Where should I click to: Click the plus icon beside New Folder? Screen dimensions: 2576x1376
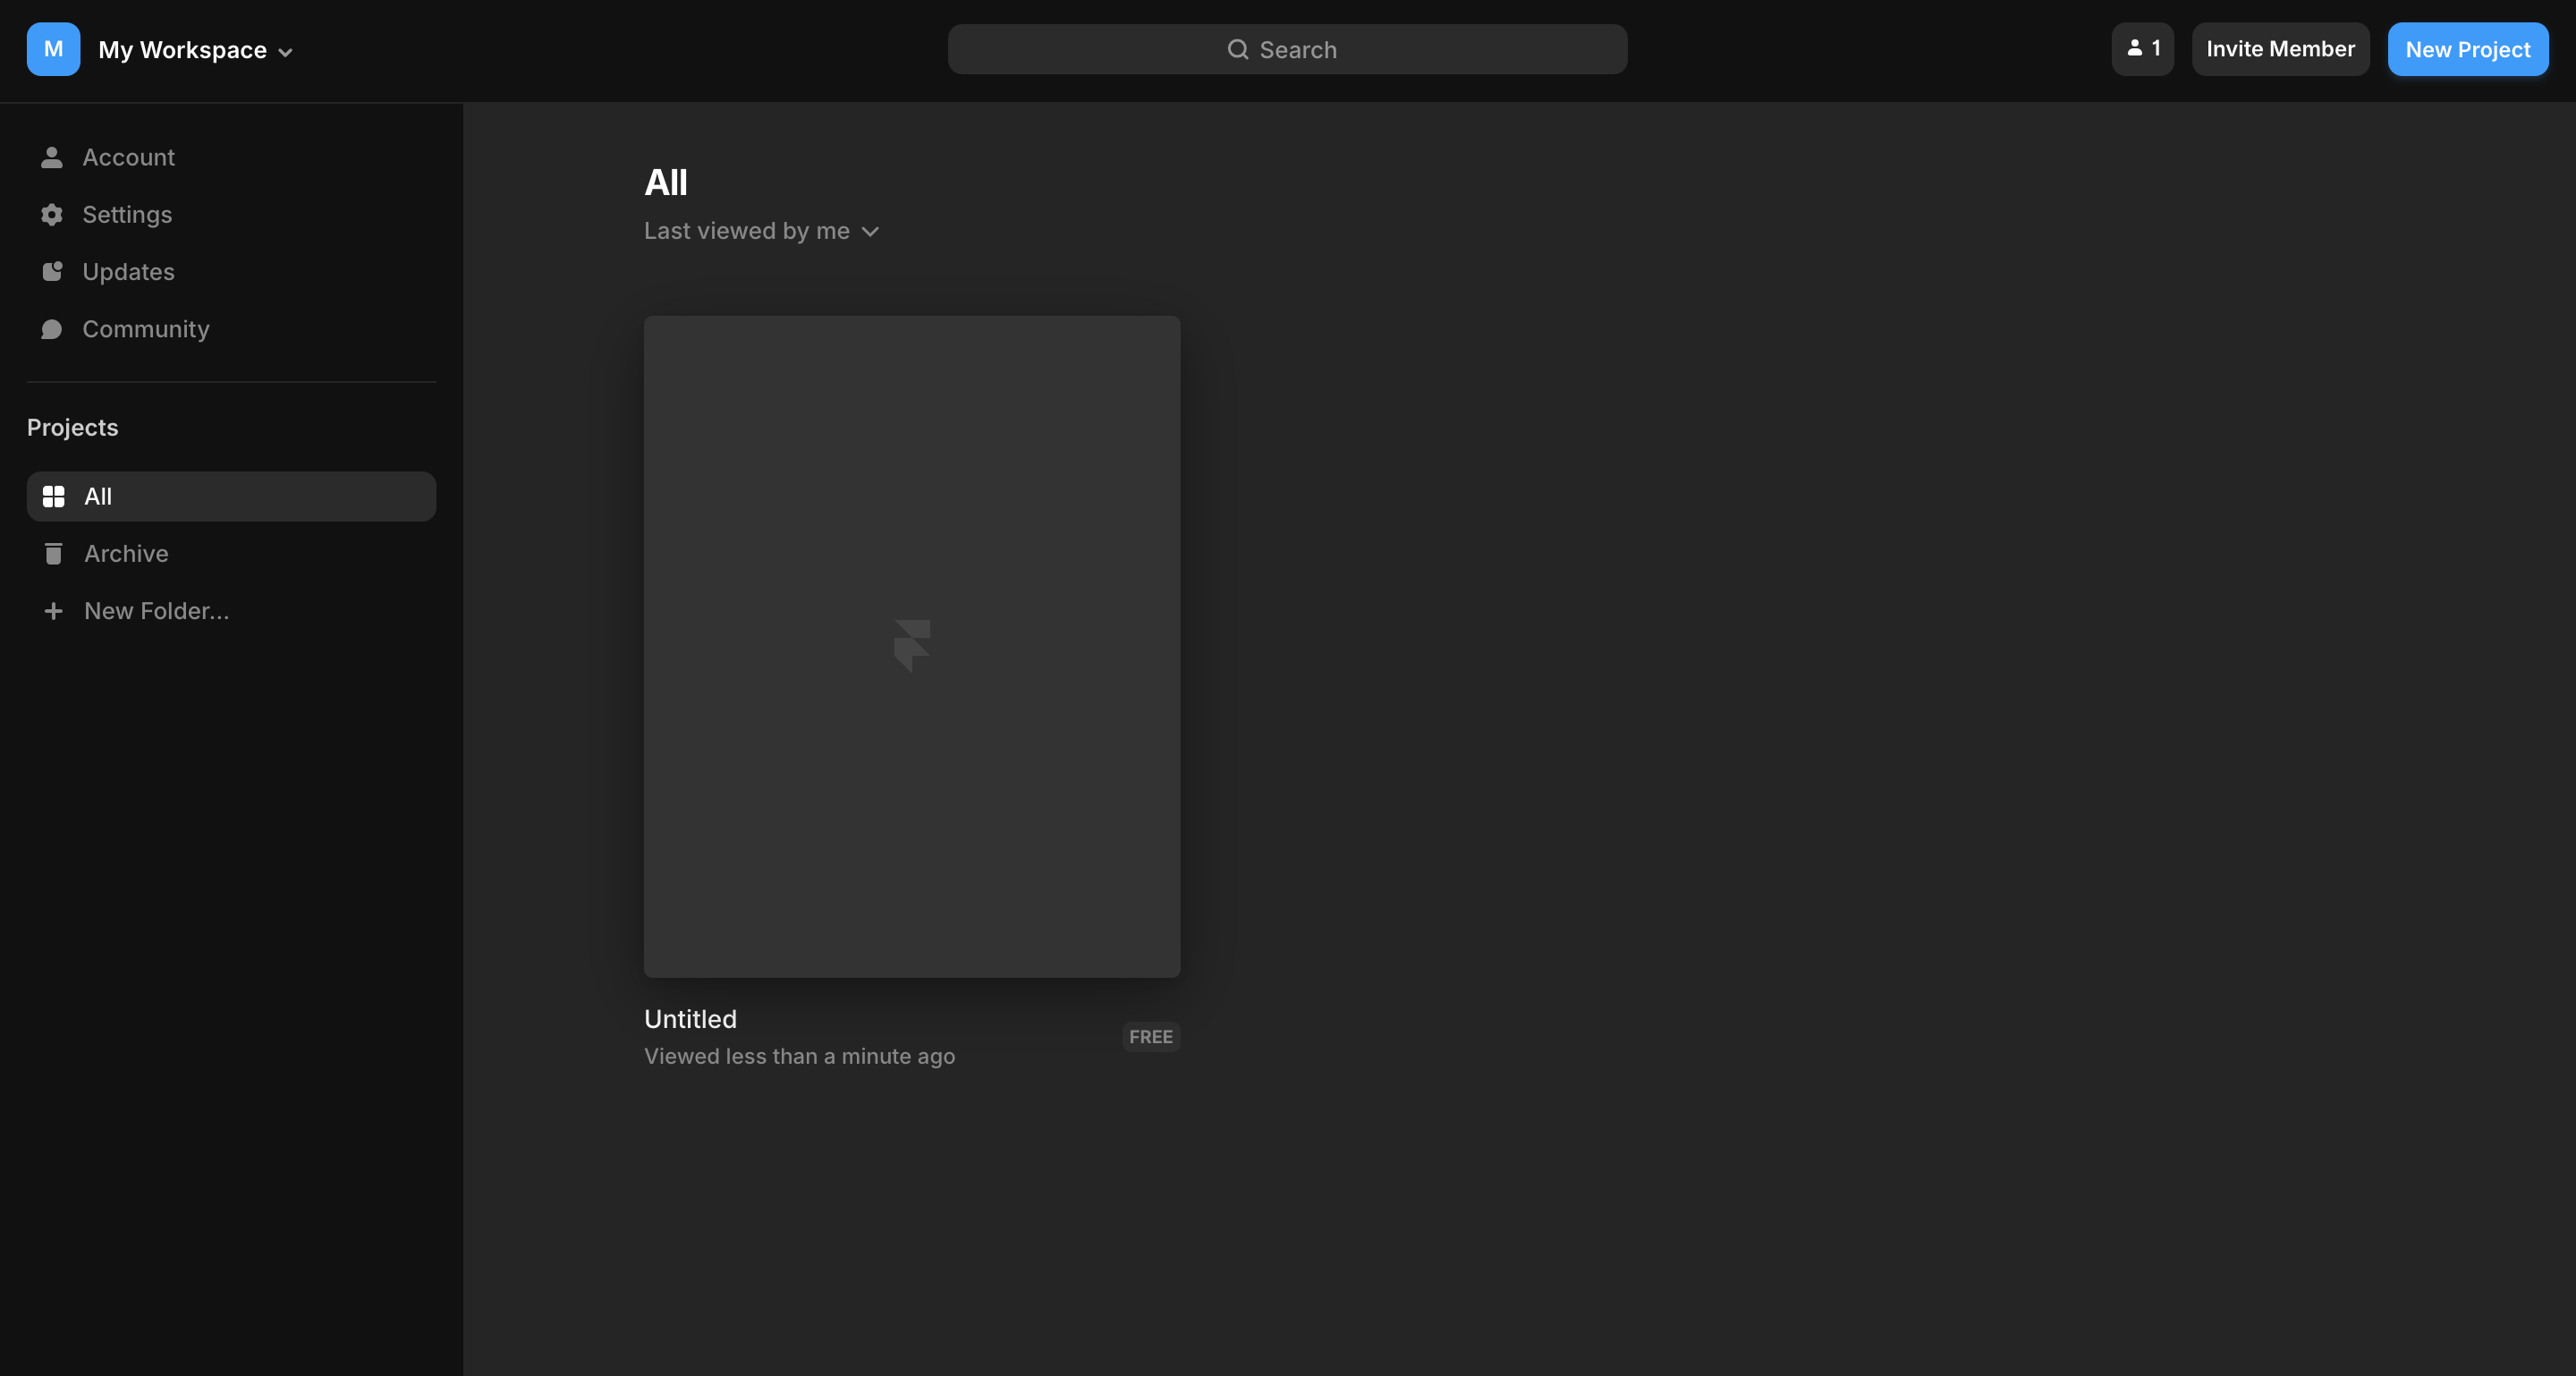click(54, 611)
